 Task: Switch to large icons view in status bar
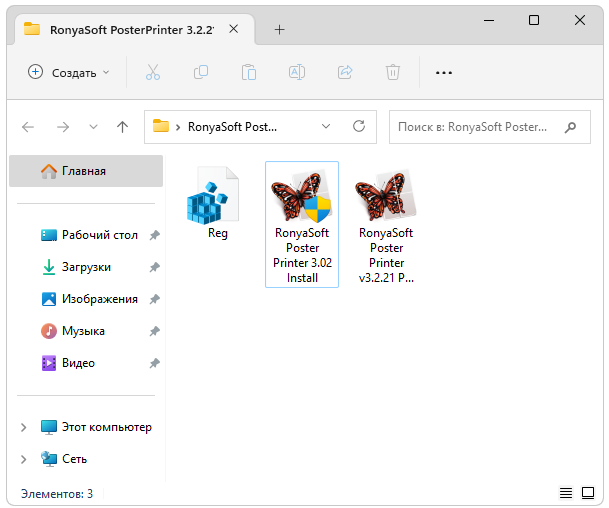pyautogui.click(x=589, y=493)
